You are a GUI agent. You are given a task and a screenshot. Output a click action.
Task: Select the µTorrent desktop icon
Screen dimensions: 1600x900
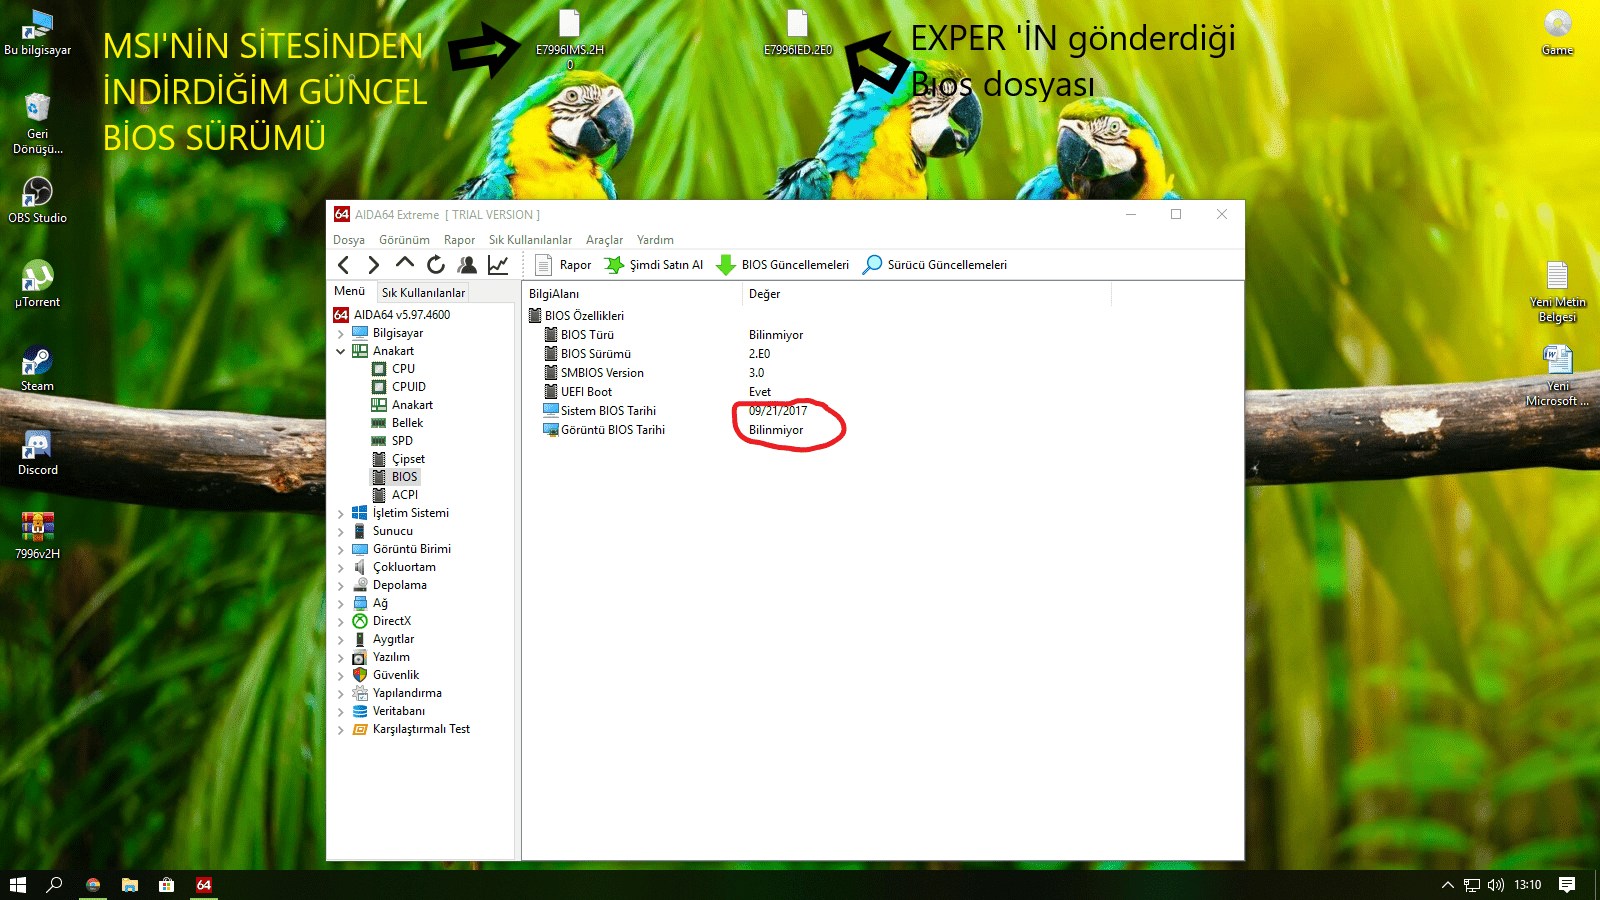[x=38, y=284]
